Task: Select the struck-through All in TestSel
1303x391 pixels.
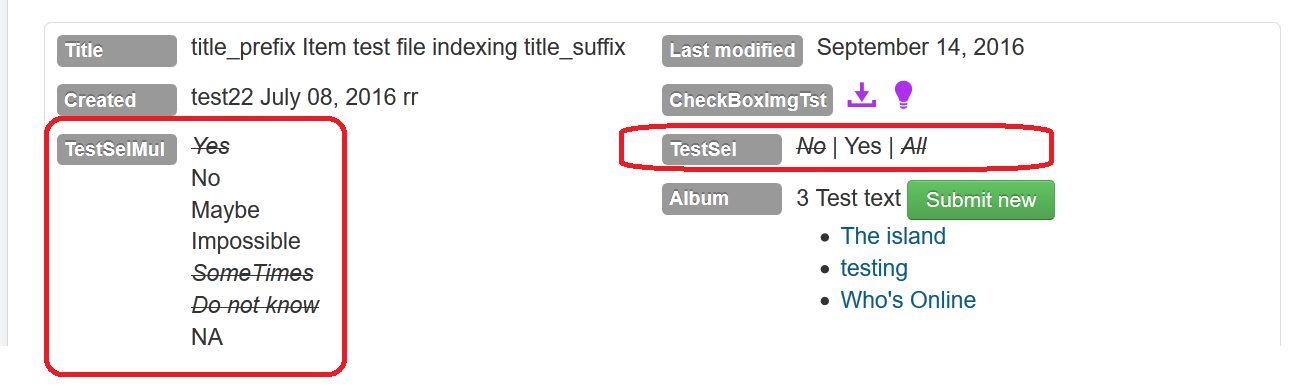Action: pyautogui.click(x=914, y=146)
